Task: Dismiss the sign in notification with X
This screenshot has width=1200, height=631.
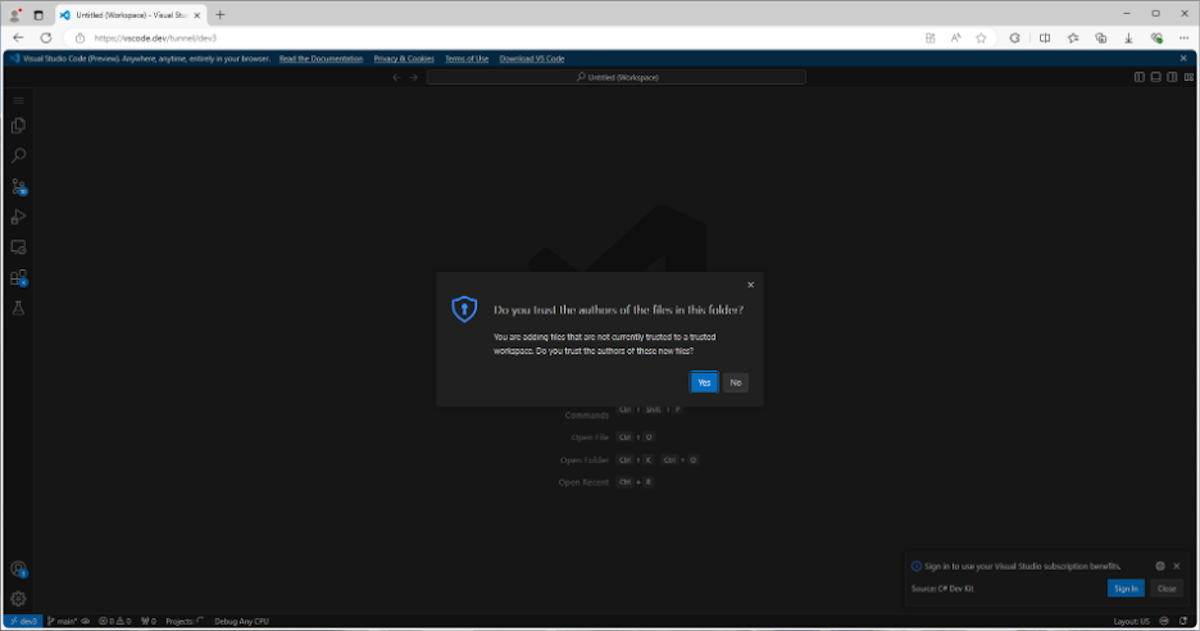Action: (x=1177, y=566)
